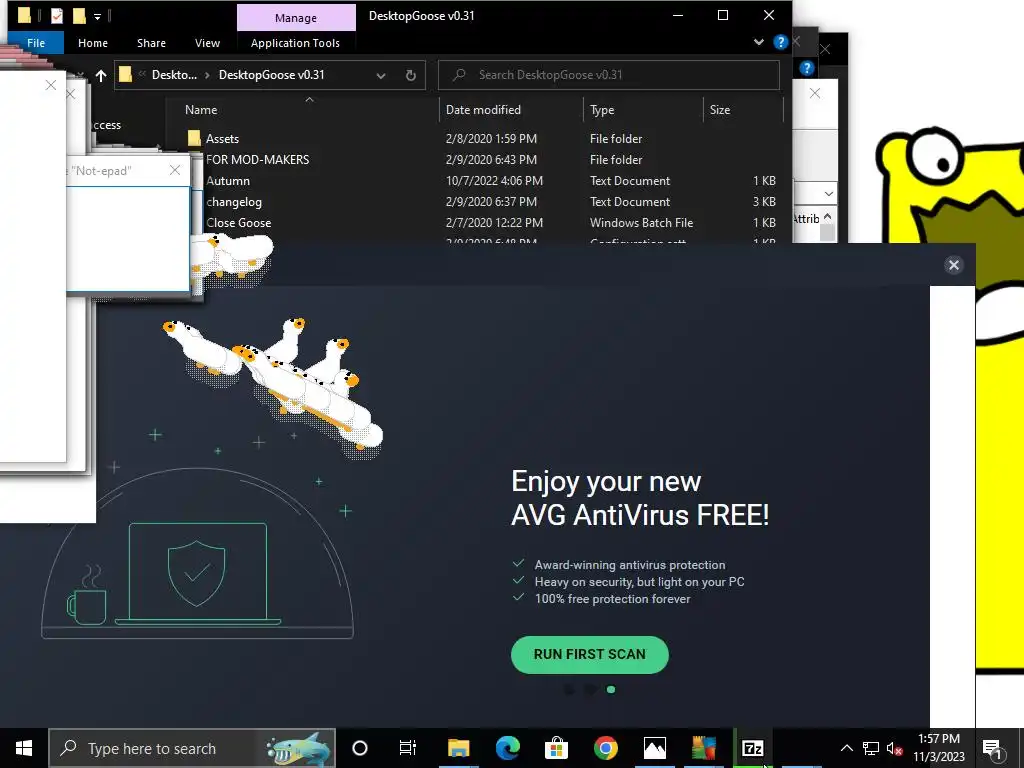Open AVG AntiVirus taskbar icon

[x=703, y=748]
